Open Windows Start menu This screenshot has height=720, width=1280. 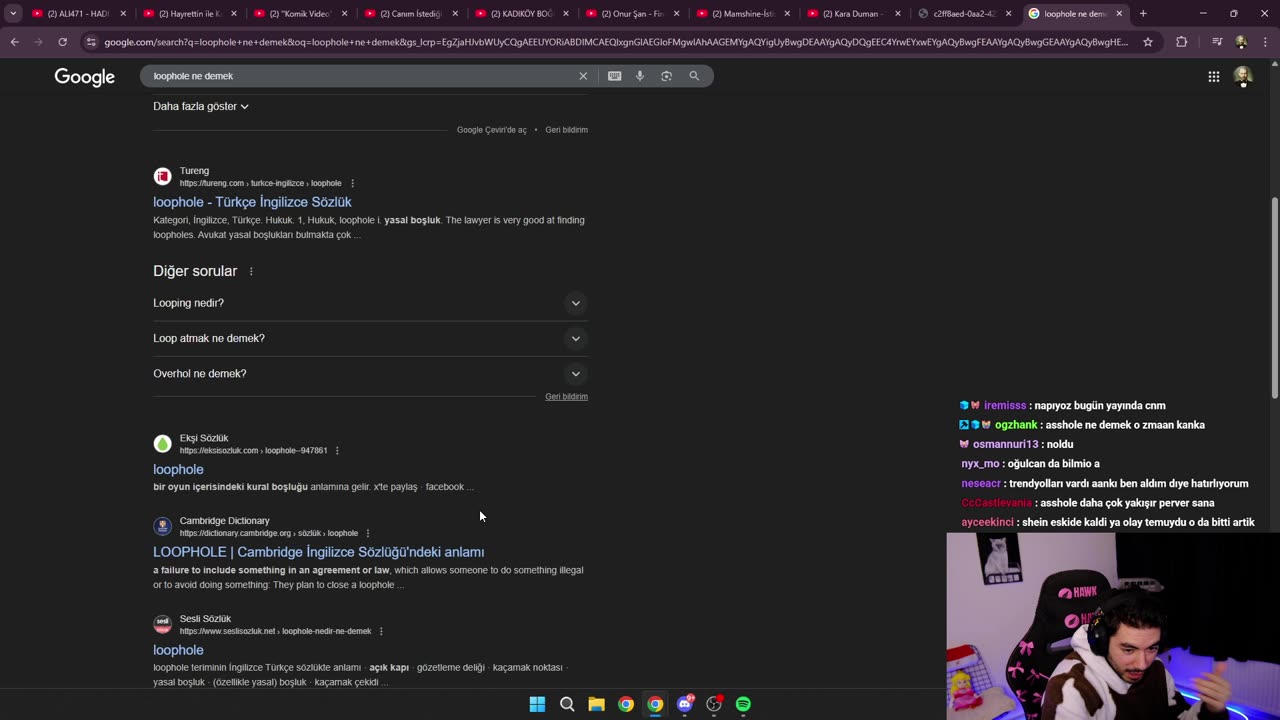click(537, 704)
